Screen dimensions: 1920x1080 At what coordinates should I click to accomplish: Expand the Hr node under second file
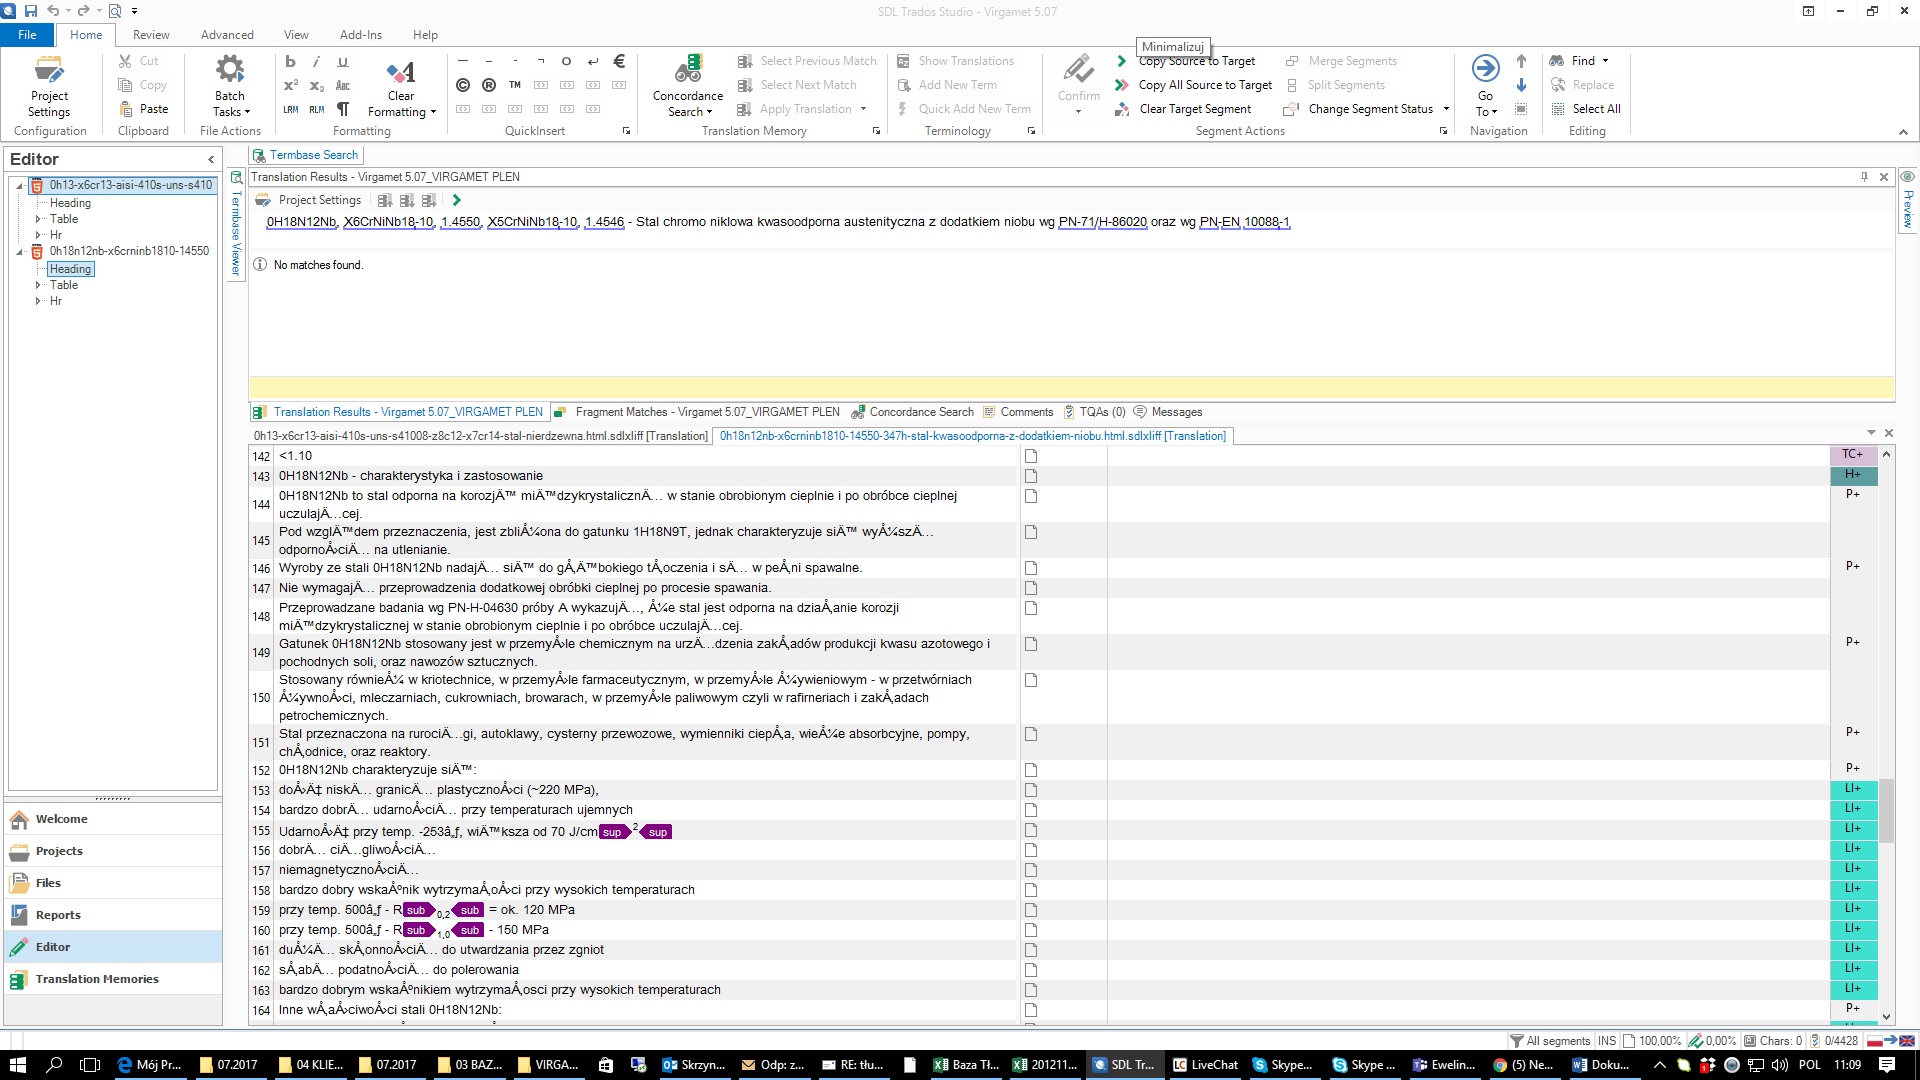[x=38, y=301]
